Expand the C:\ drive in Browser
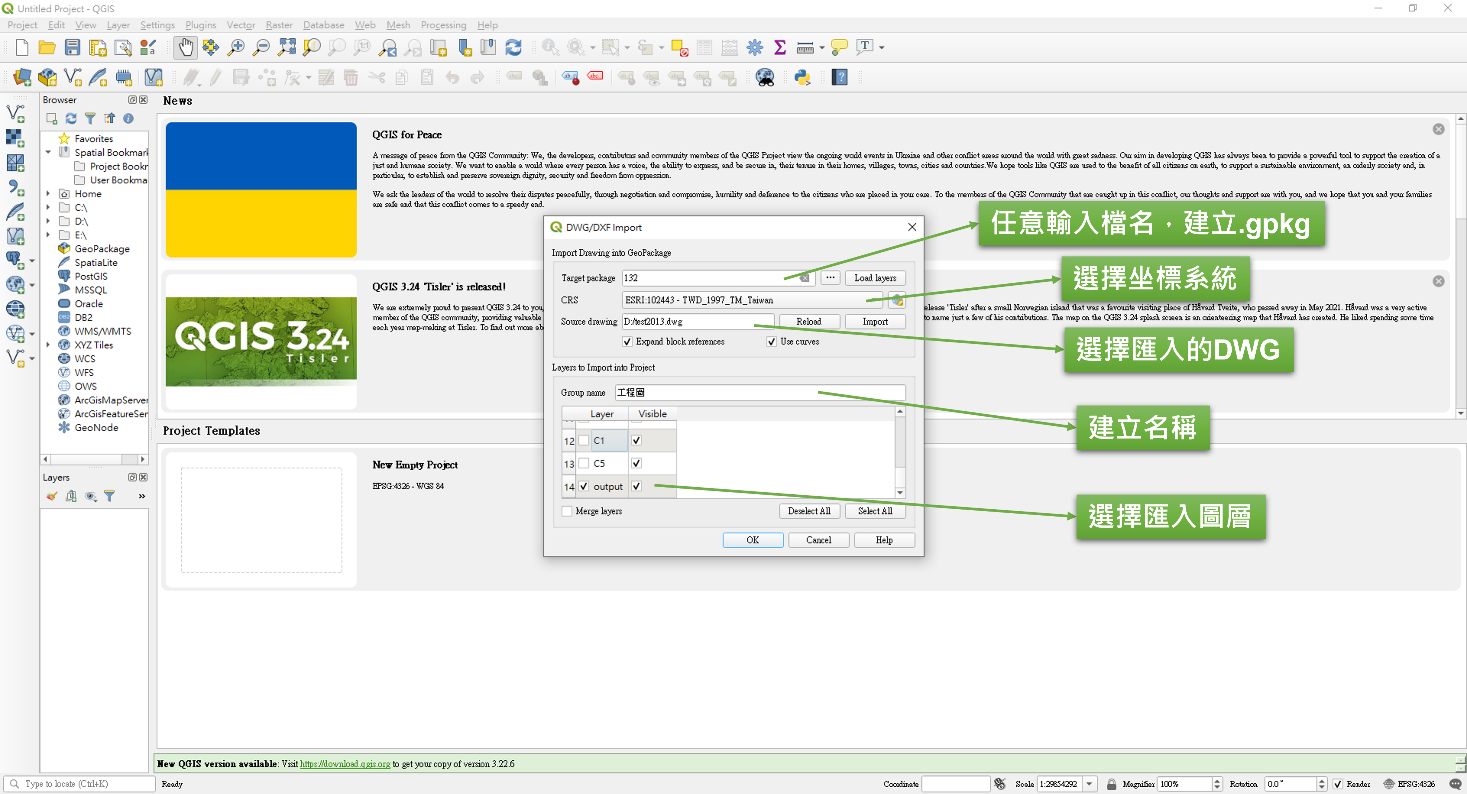The height and width of the screenshot is (794, 1467). tap(48, 208)
